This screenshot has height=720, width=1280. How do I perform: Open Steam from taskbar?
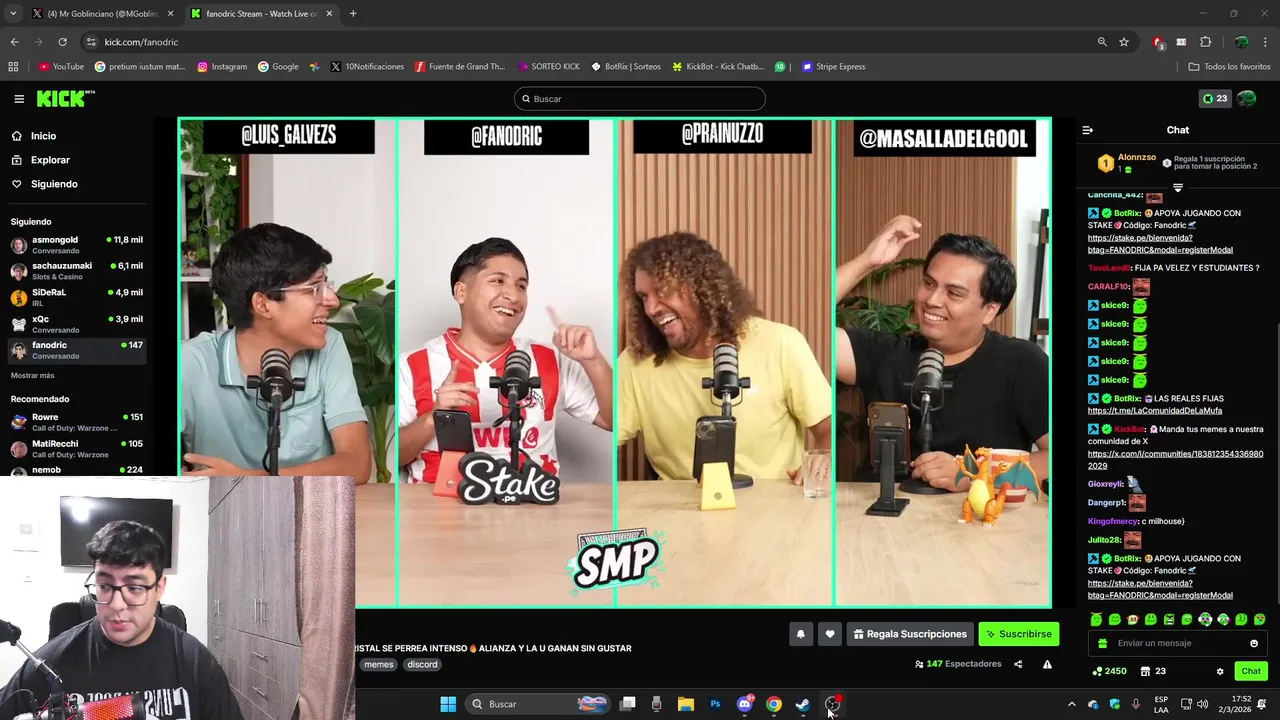(x=802, y=704)
